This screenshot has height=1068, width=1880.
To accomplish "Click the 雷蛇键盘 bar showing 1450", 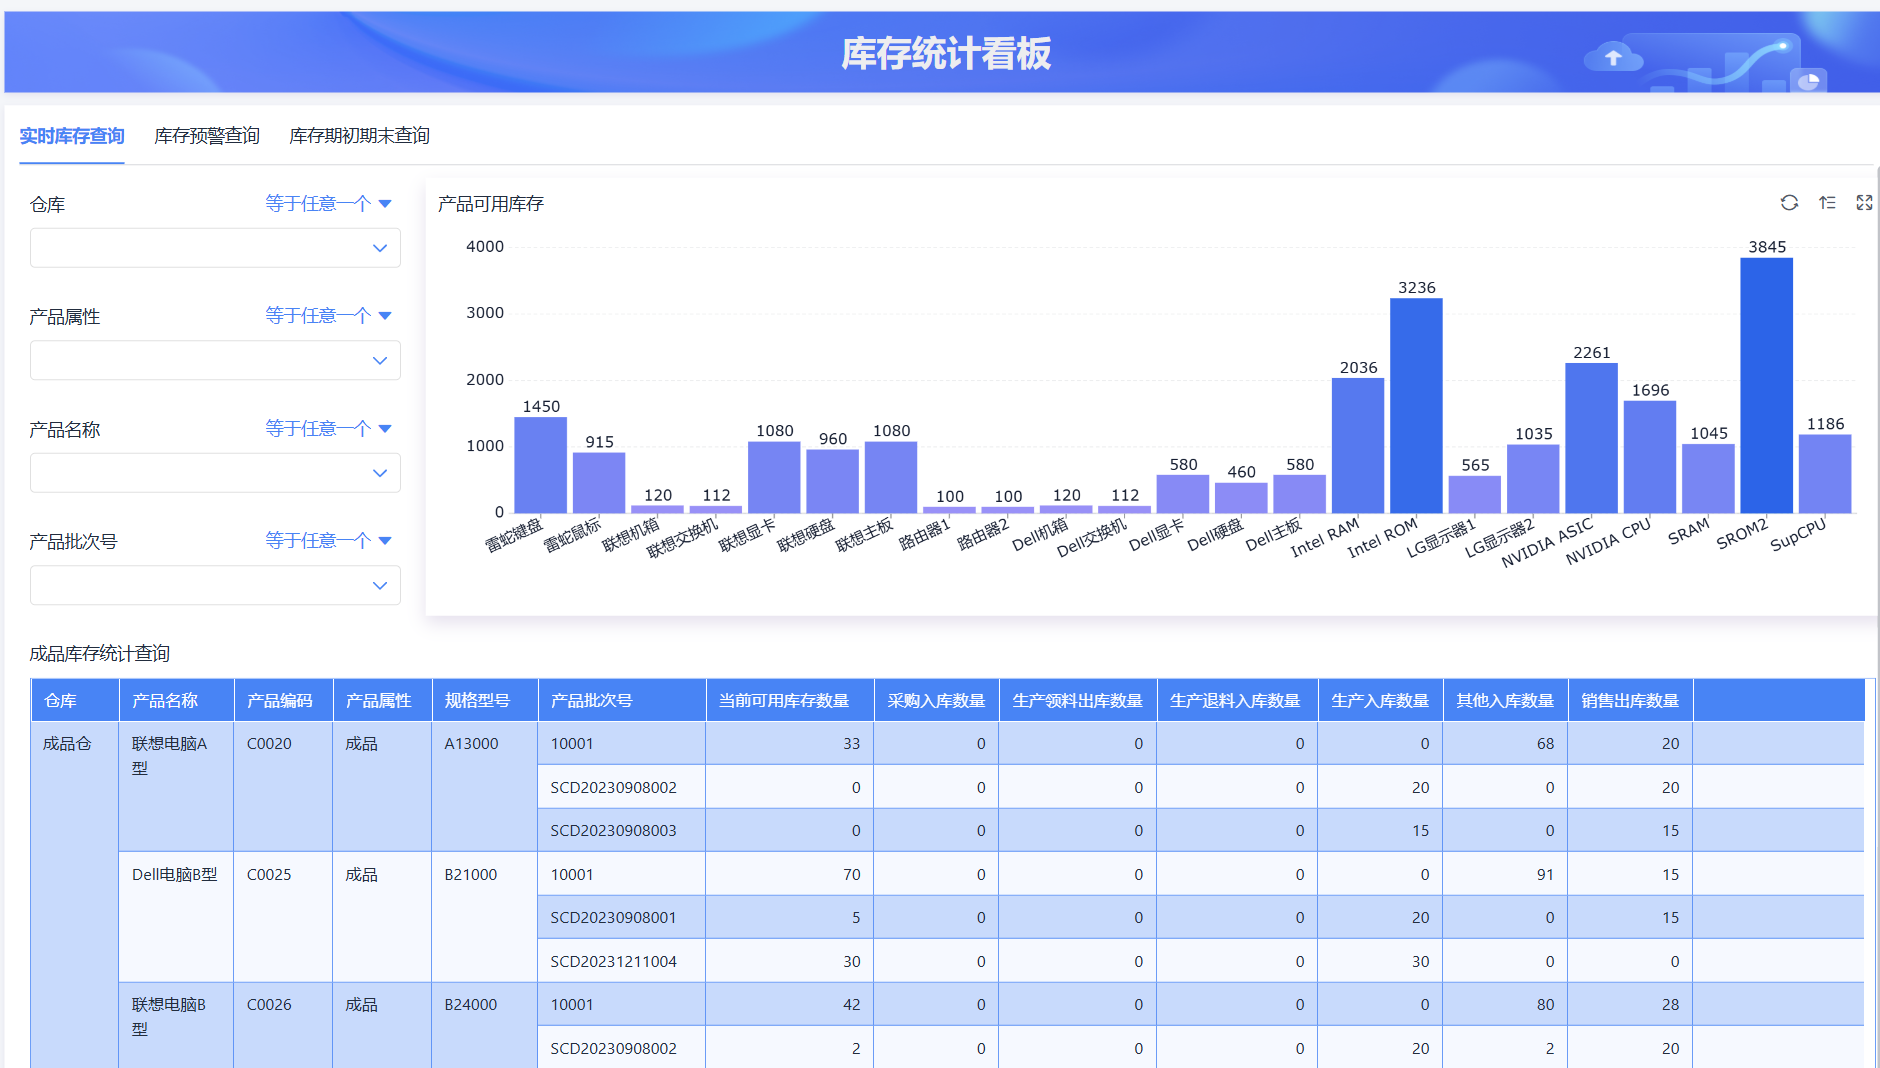I will pos(540,465).
